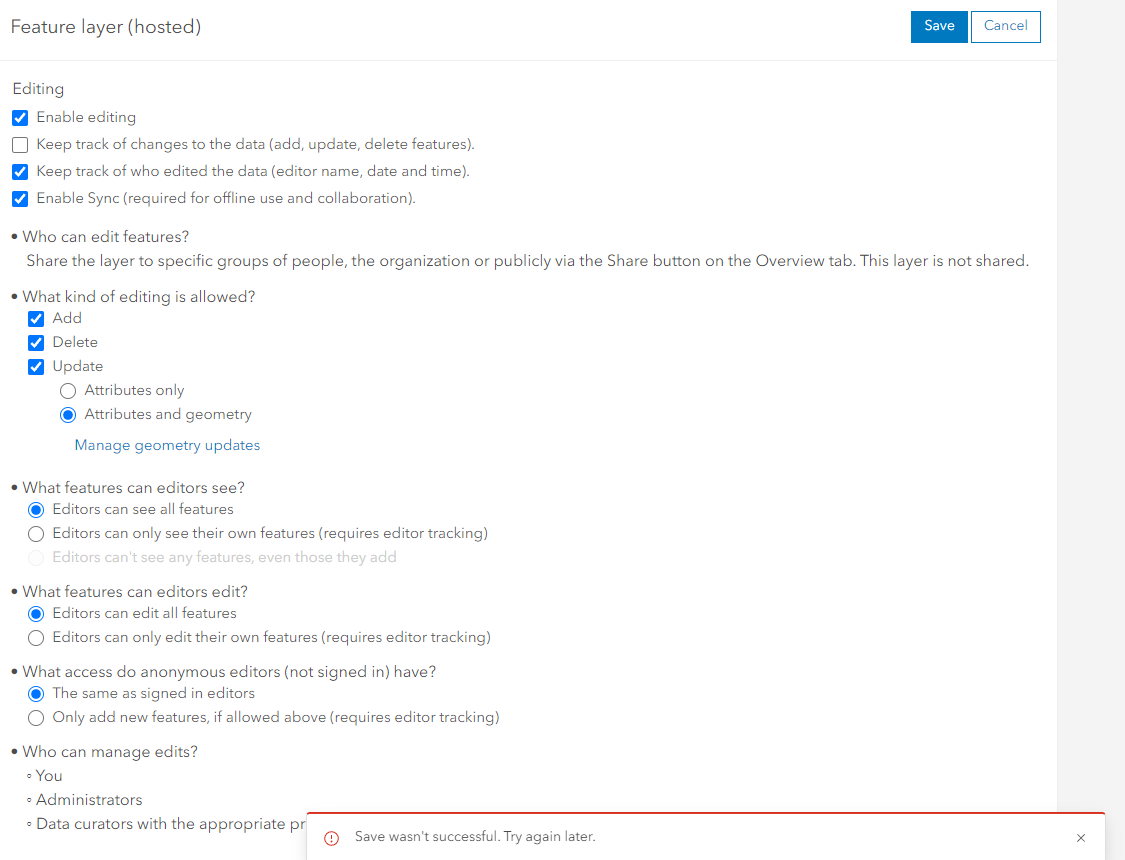Uncheck the Delete editing option
The height and width of the screenshot is (860, 1125).
point(36,343)
